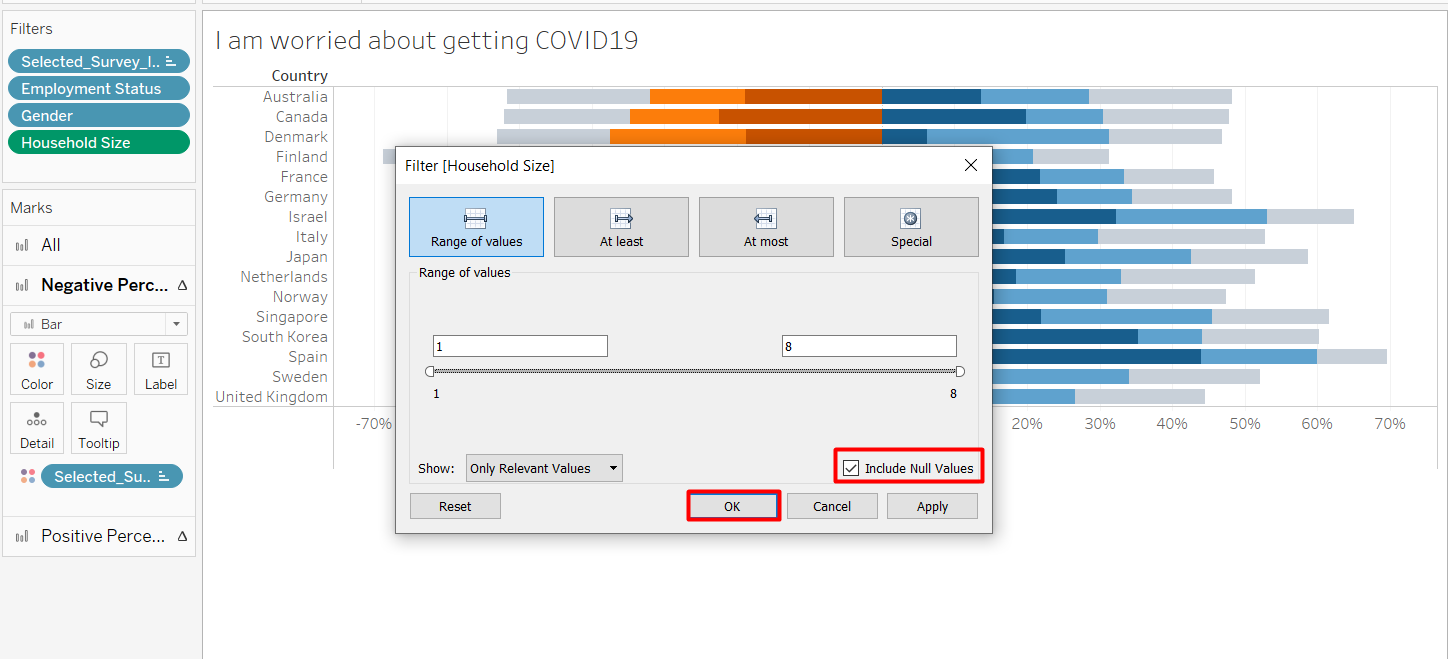Click the minimum value input field

pos(520,346)
